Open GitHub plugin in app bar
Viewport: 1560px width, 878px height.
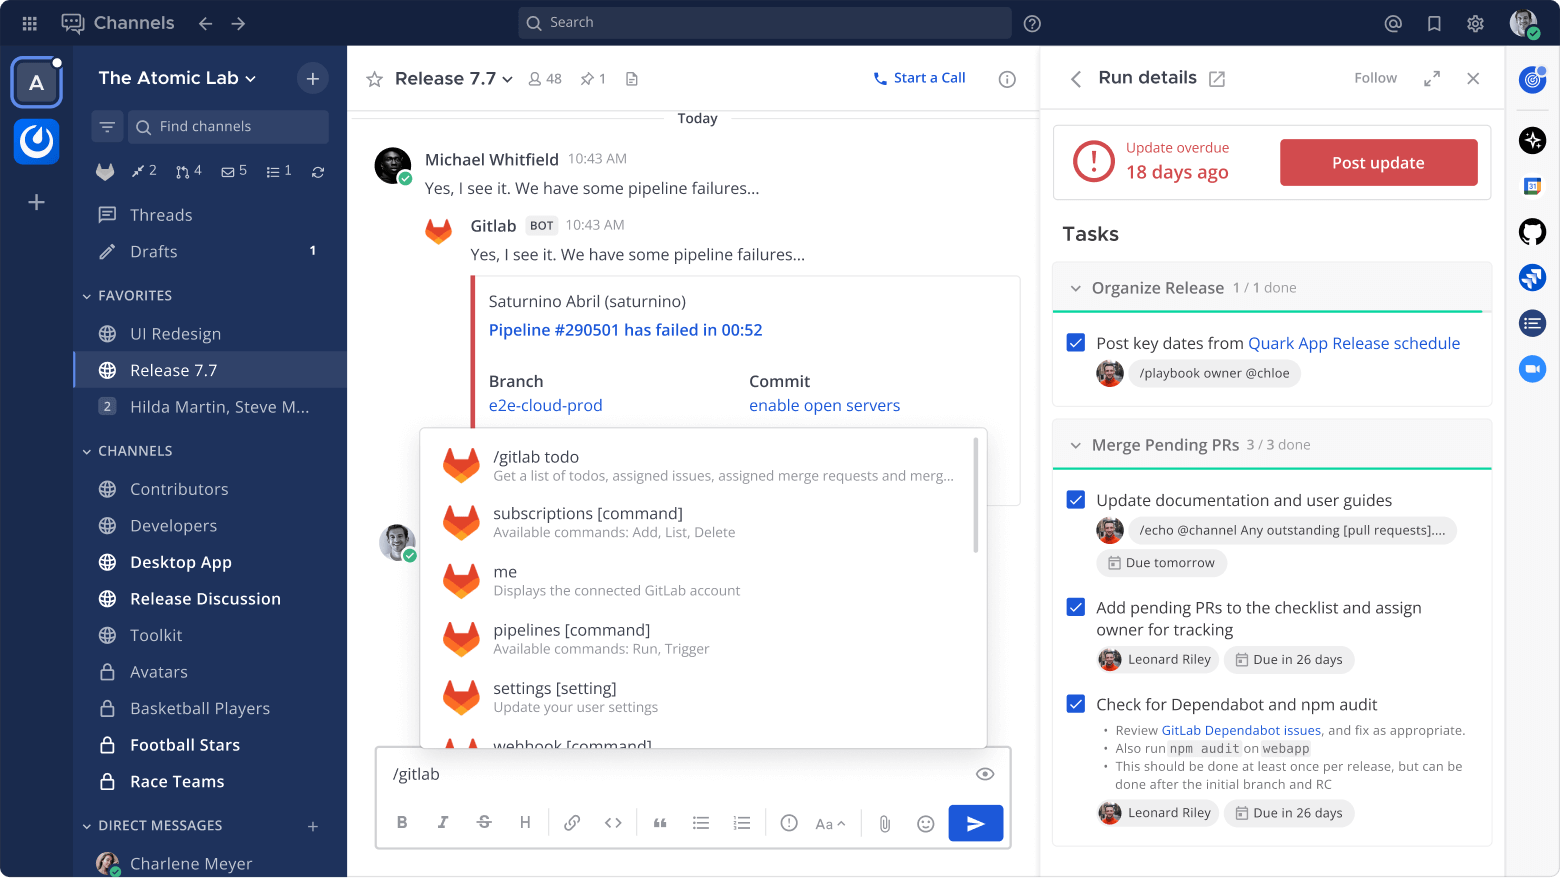1532,232
